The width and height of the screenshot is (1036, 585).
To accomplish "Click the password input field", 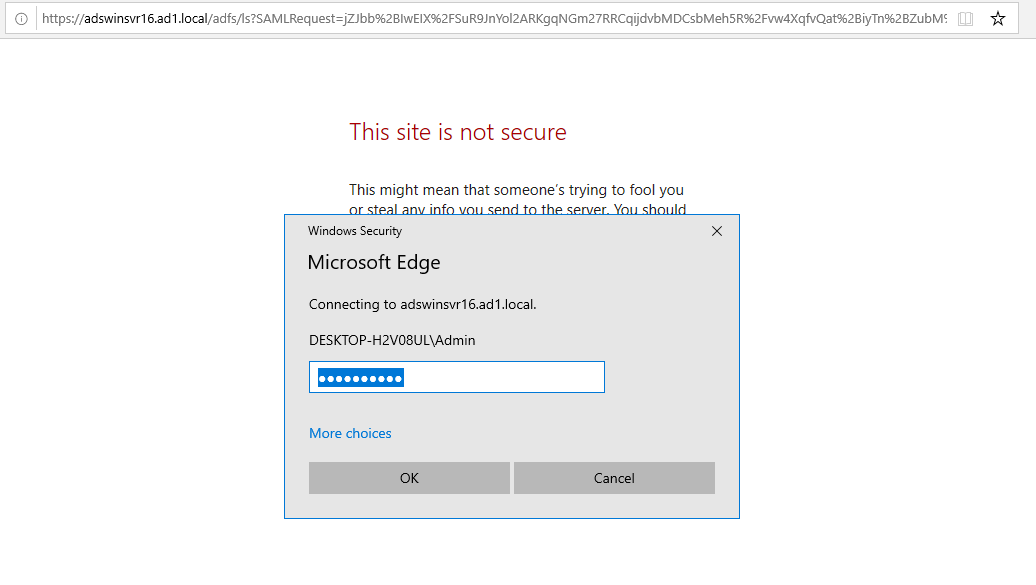I will click(x=457, y=377).
